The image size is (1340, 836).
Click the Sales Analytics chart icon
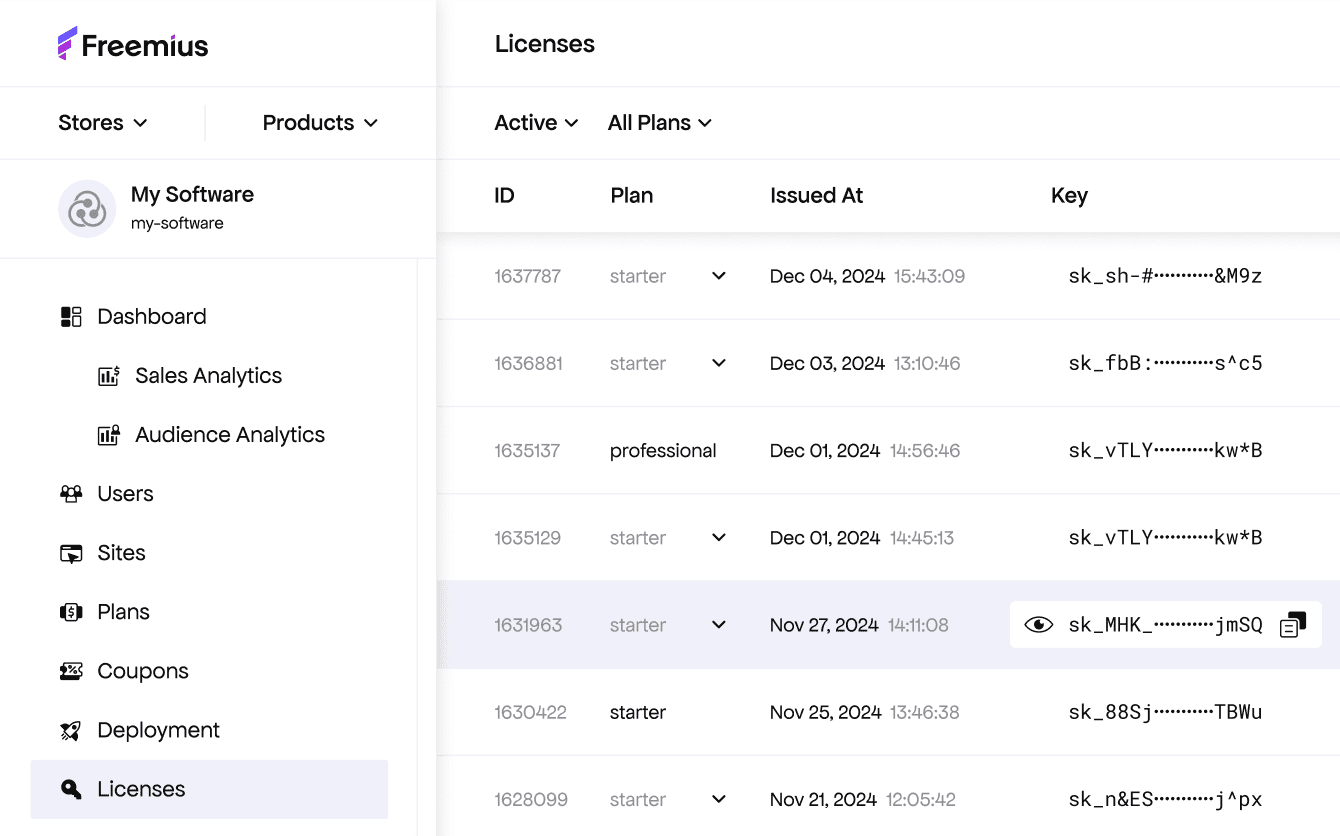[109, 376]
